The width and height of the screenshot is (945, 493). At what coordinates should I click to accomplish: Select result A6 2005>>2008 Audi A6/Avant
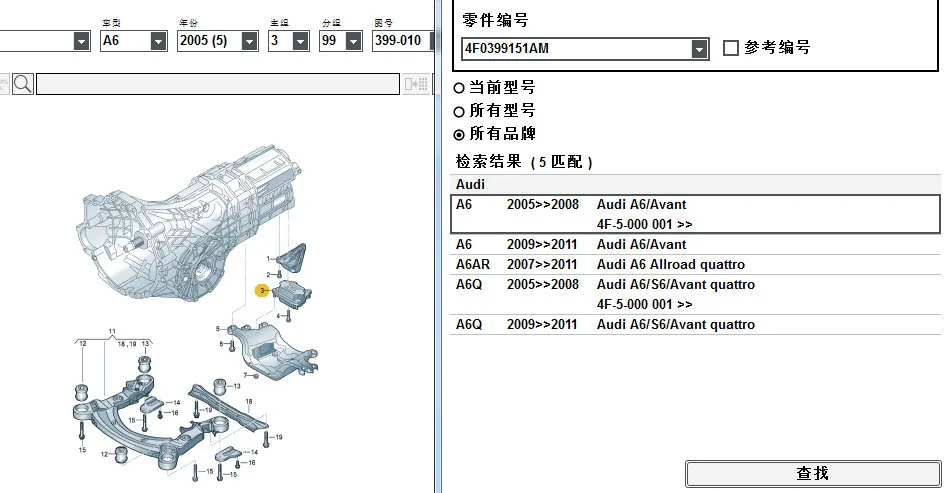point(695,214)
